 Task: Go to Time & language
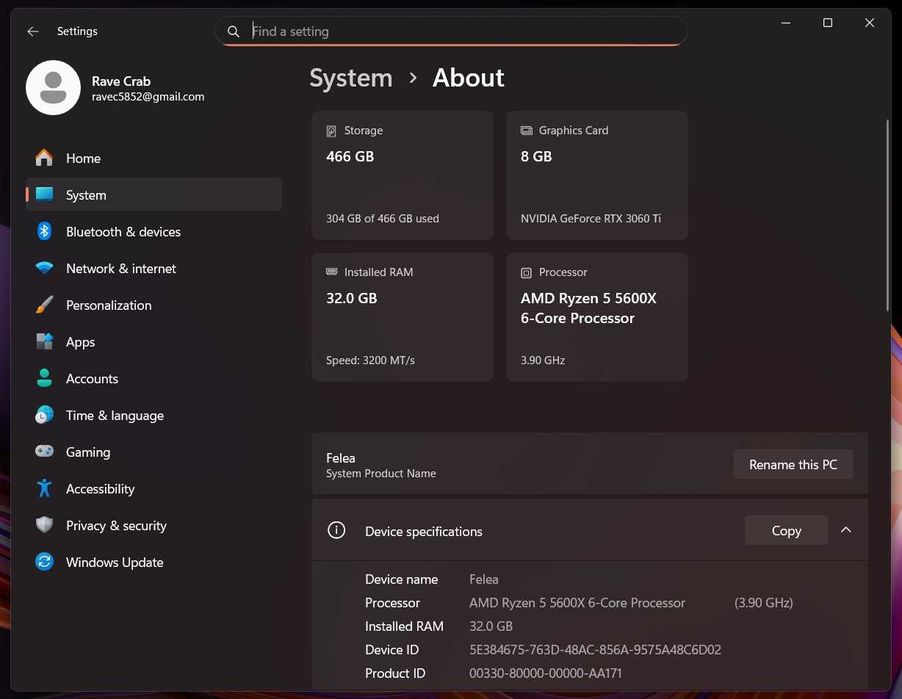coord(154,415)
